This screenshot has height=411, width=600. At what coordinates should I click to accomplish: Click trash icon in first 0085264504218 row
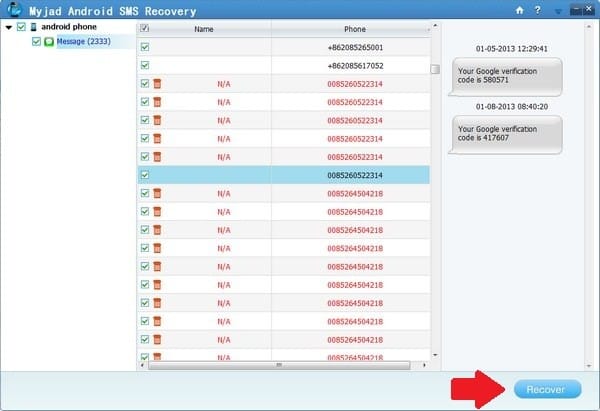[x=157, y=193]
